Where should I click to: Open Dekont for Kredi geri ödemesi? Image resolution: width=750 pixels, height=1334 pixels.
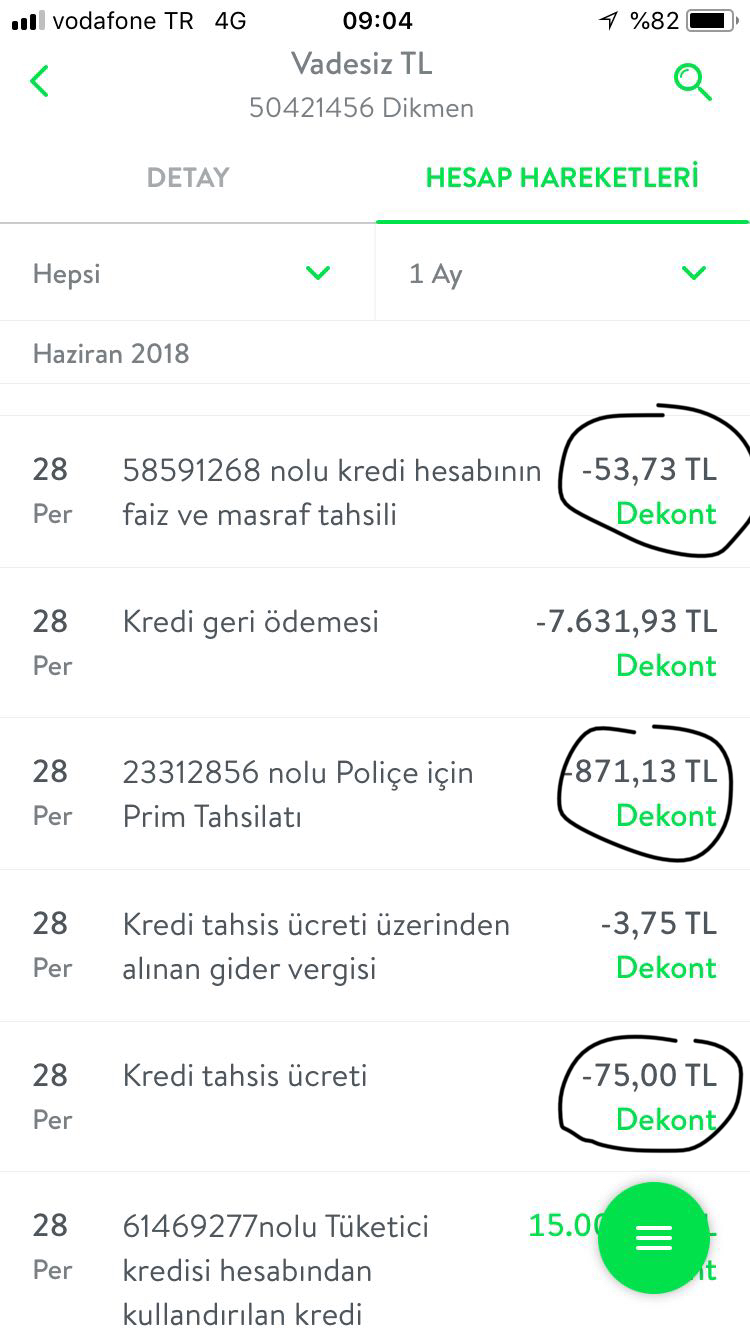click(x=666, y=666)
